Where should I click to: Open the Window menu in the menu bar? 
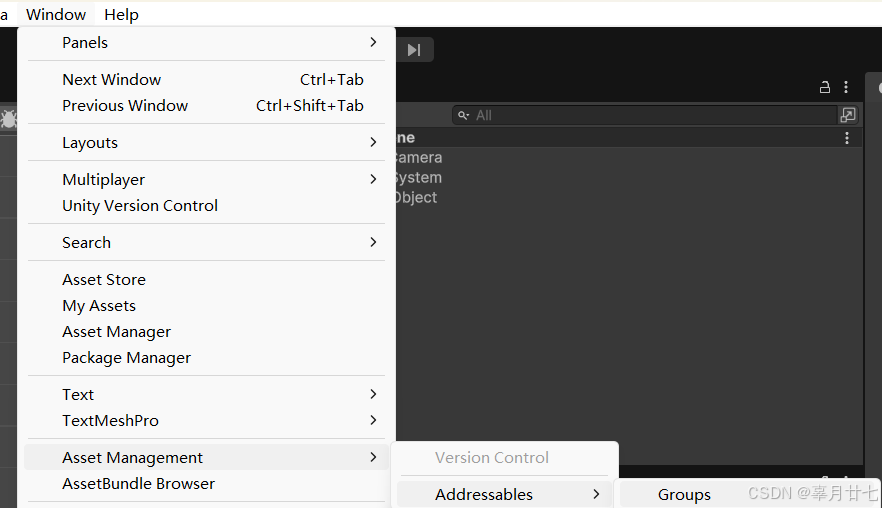coord(56,15)
